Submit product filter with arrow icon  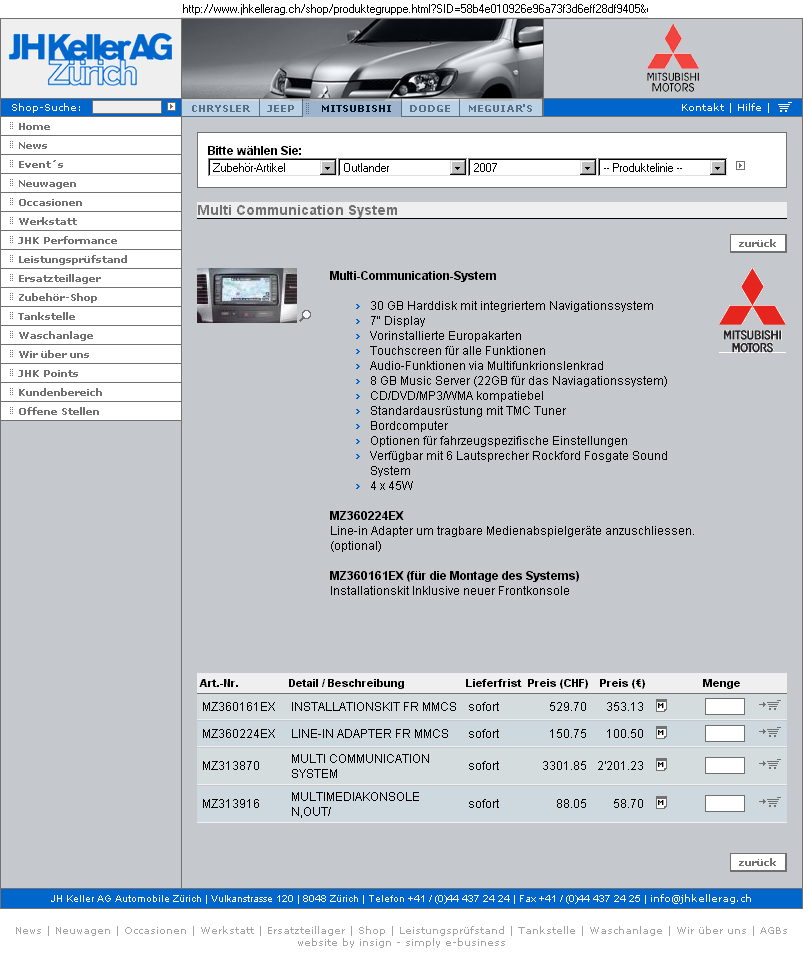(740, 166)
